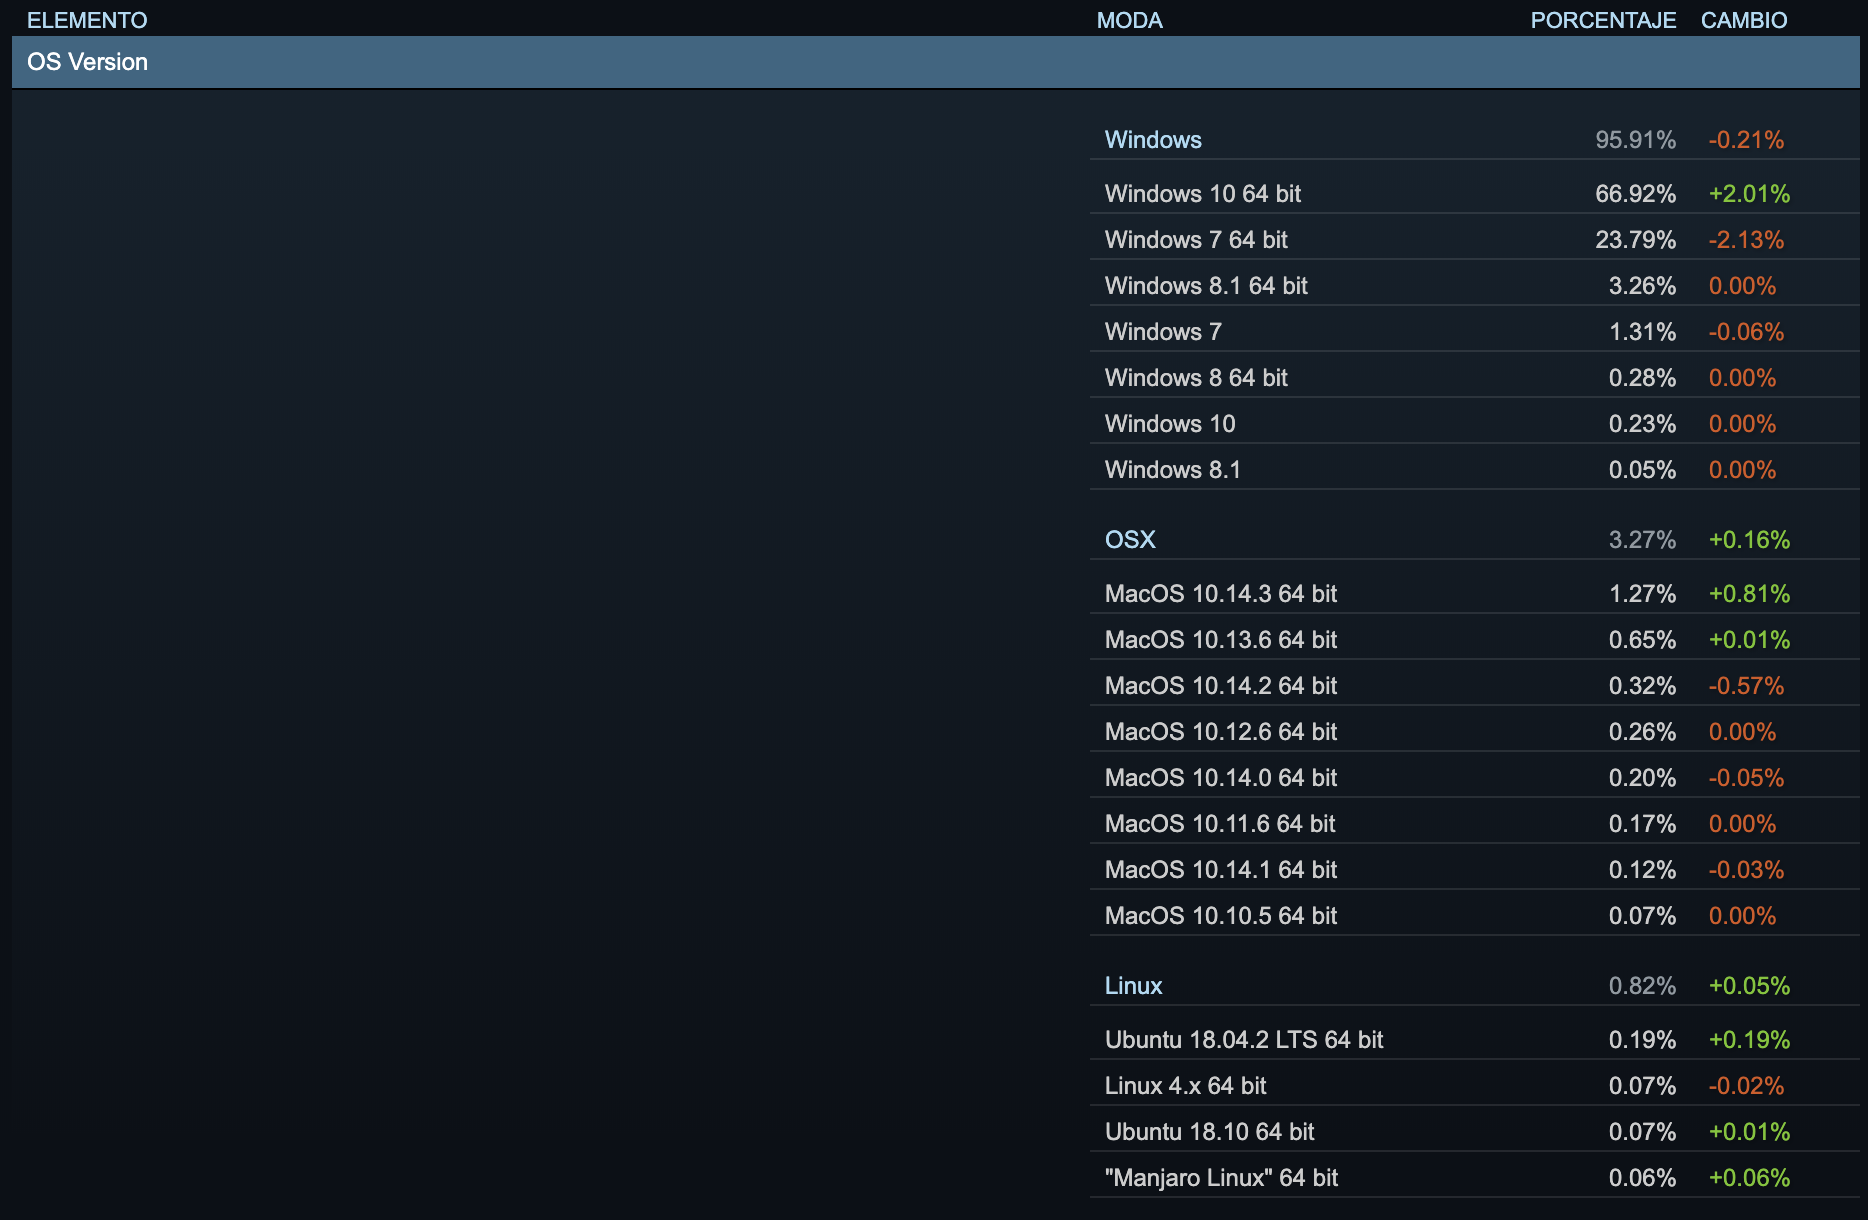Screen dimensions: 1868x1220
Task: Click the +0.81% change value
Action: click(x=1749, y=594)
